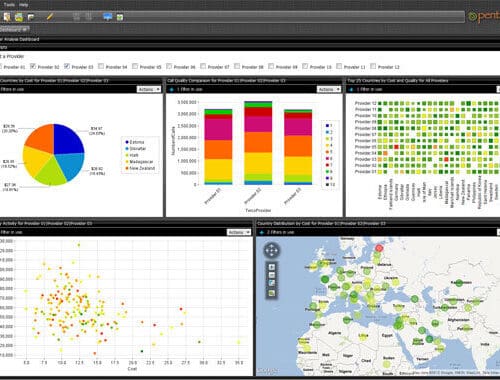Screen dimensions: 500x380
Task: Click the Pentaho logo
Action: pyautogui.click(x=484, y=16)
